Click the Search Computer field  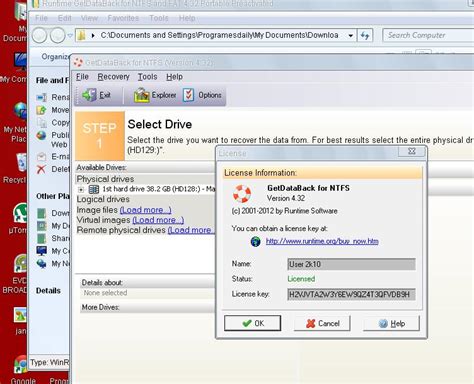[x=429, y=35]
